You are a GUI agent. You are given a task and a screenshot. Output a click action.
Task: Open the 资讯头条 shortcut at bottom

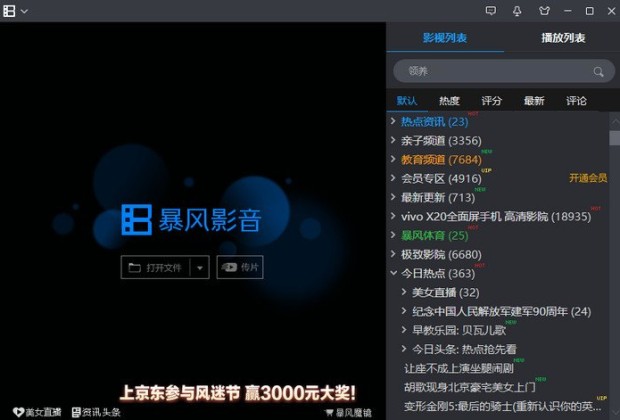click(x=96, y=412)
